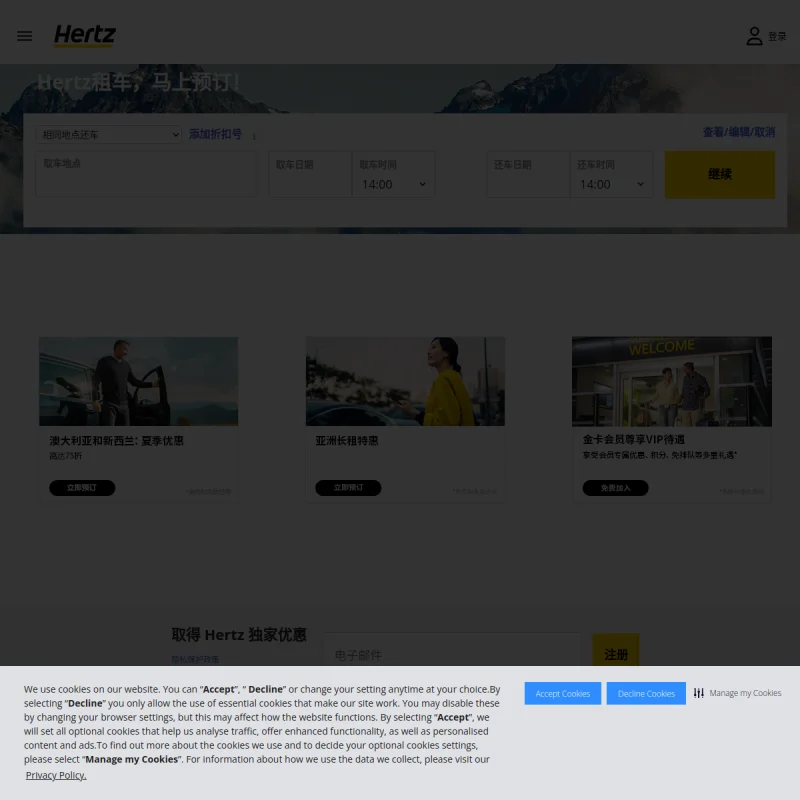Click the 添加折扣号 link
The width and height of the screenshot is (800, 800).
coord(215,134)
